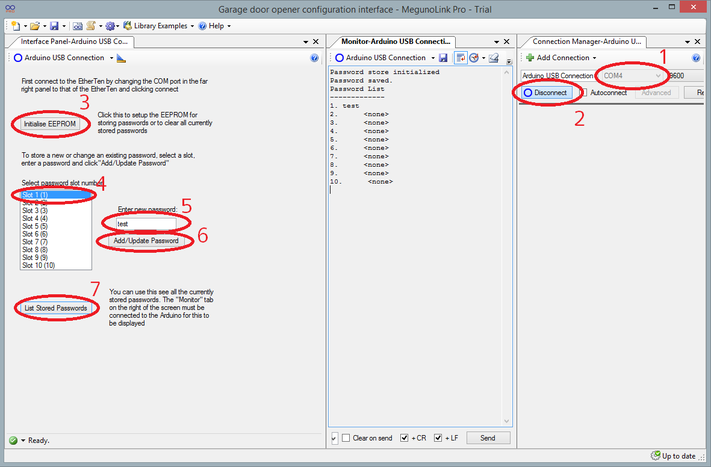Click the baud rate 9600 field
Screen dimensions: 711x467
click(686, 76)
